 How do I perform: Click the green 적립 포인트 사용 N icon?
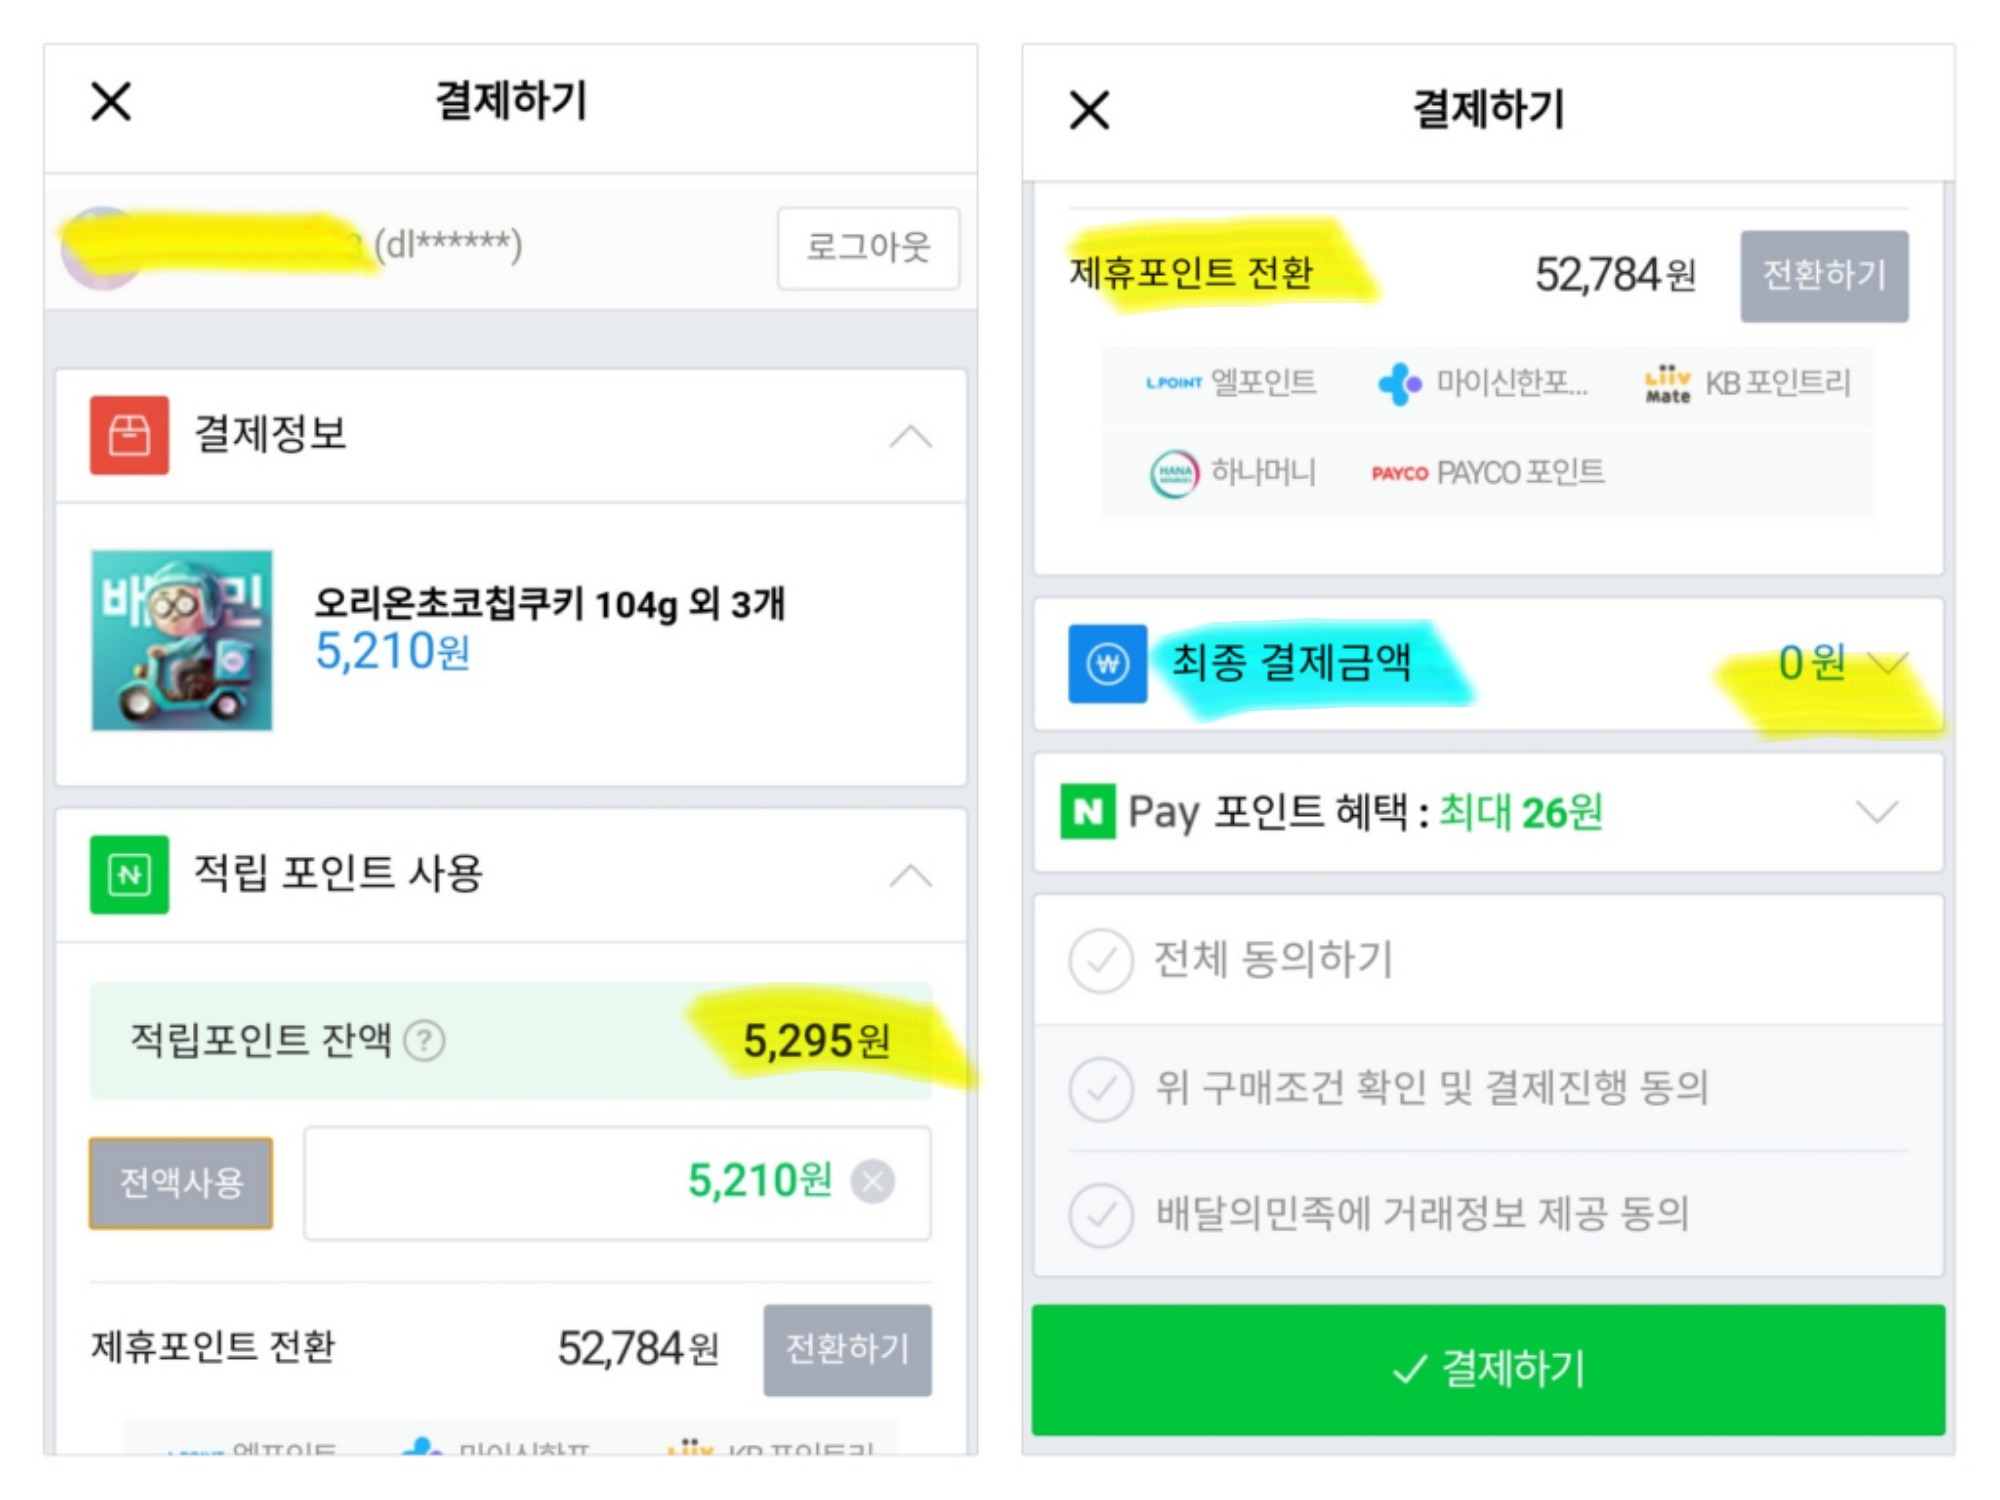[x=129, y=875]
